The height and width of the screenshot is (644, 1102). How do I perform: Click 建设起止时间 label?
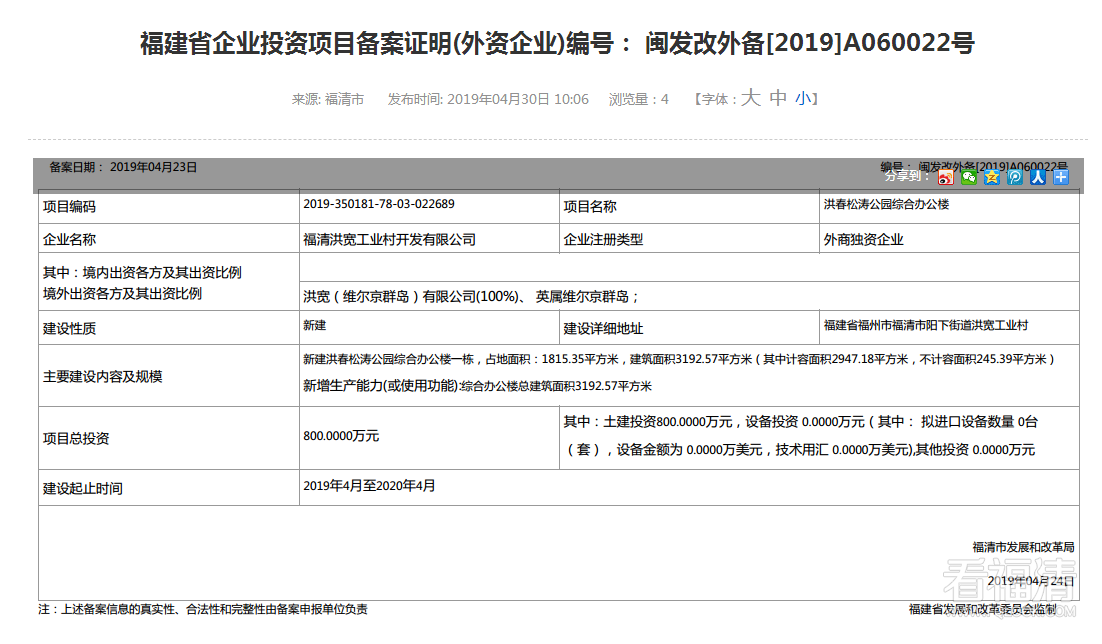click(x=83, y=489)
